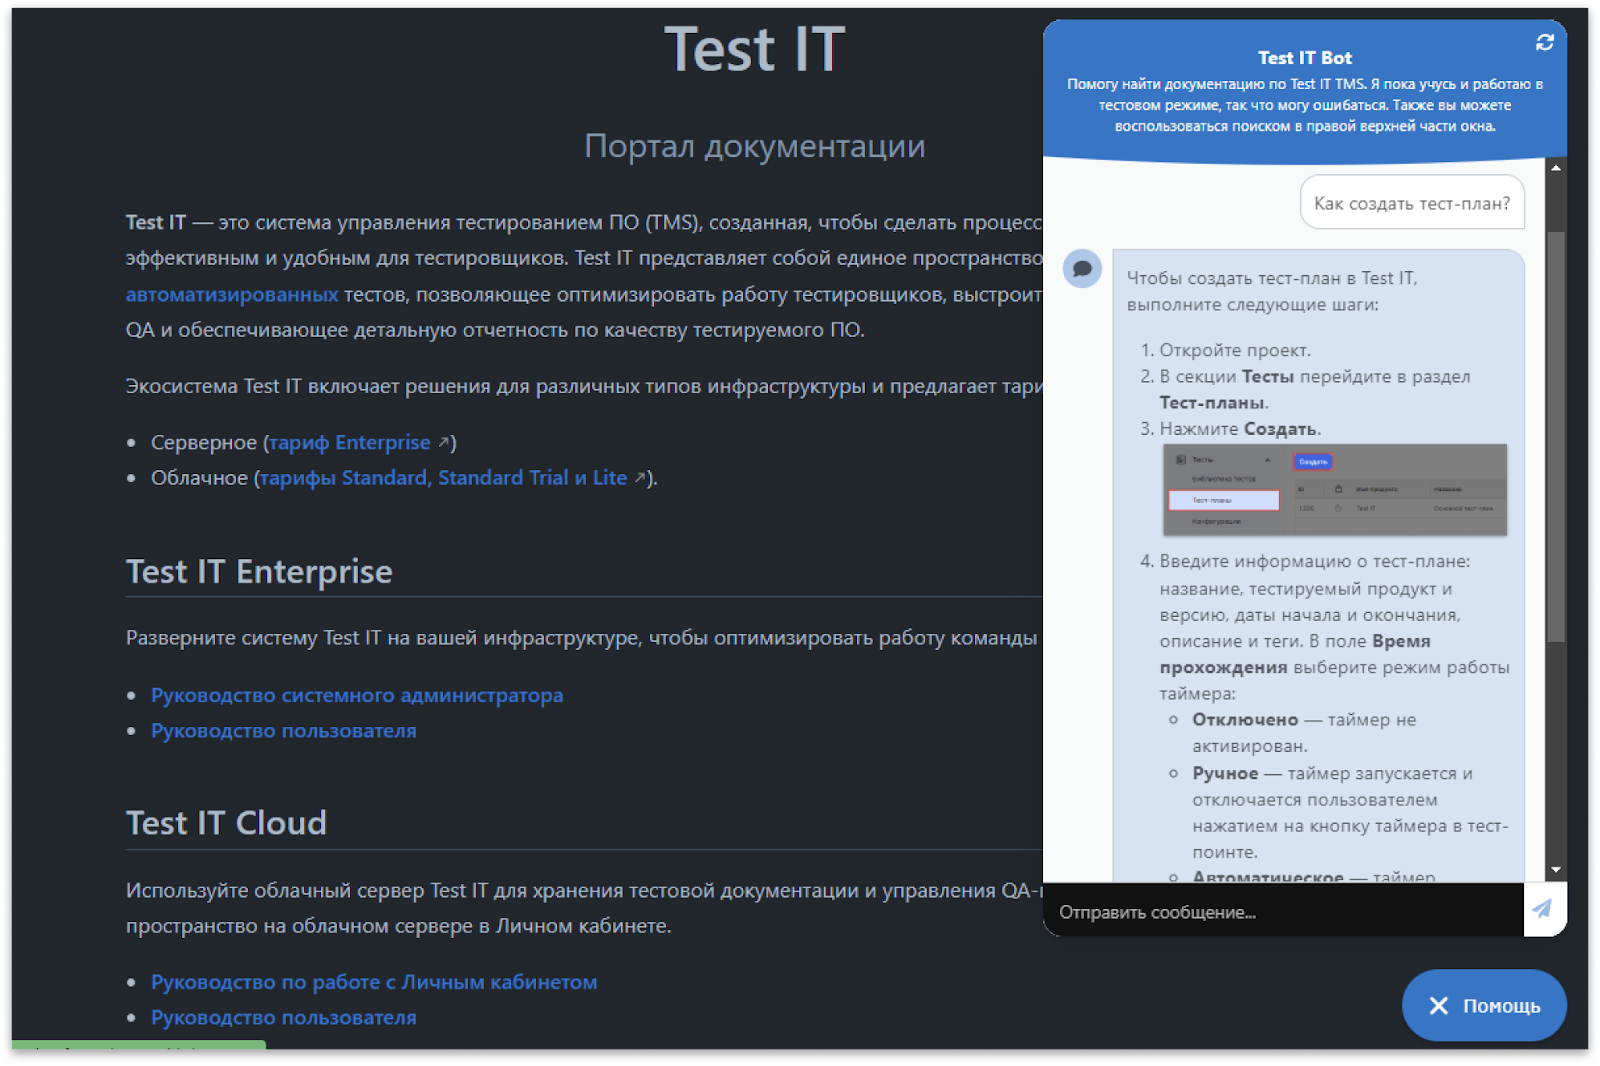Click the Портал документации subtitle
The image size is (1600, 1066).
[x=755, y=146]
